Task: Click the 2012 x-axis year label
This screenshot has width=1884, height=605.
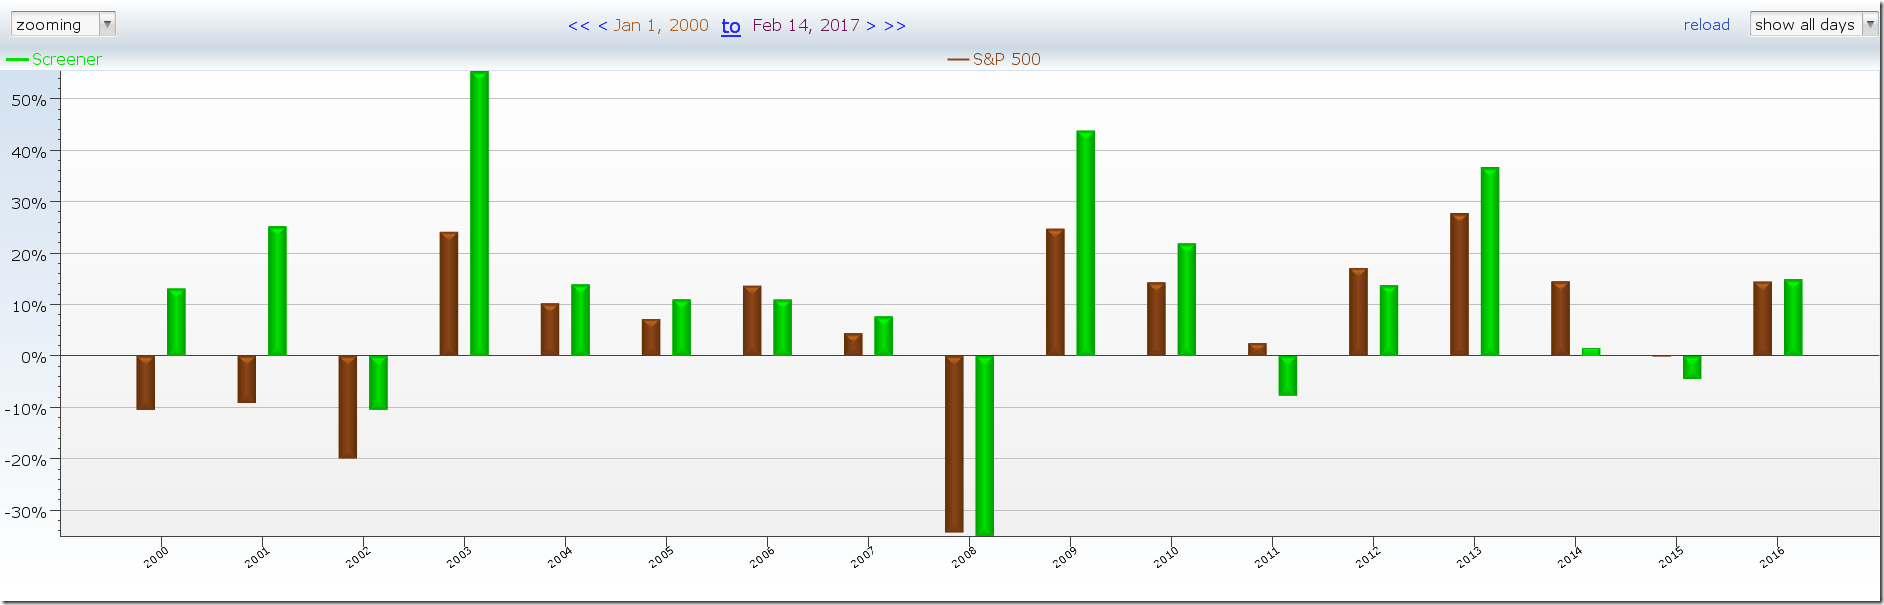Action: (x=1369, y=557)
